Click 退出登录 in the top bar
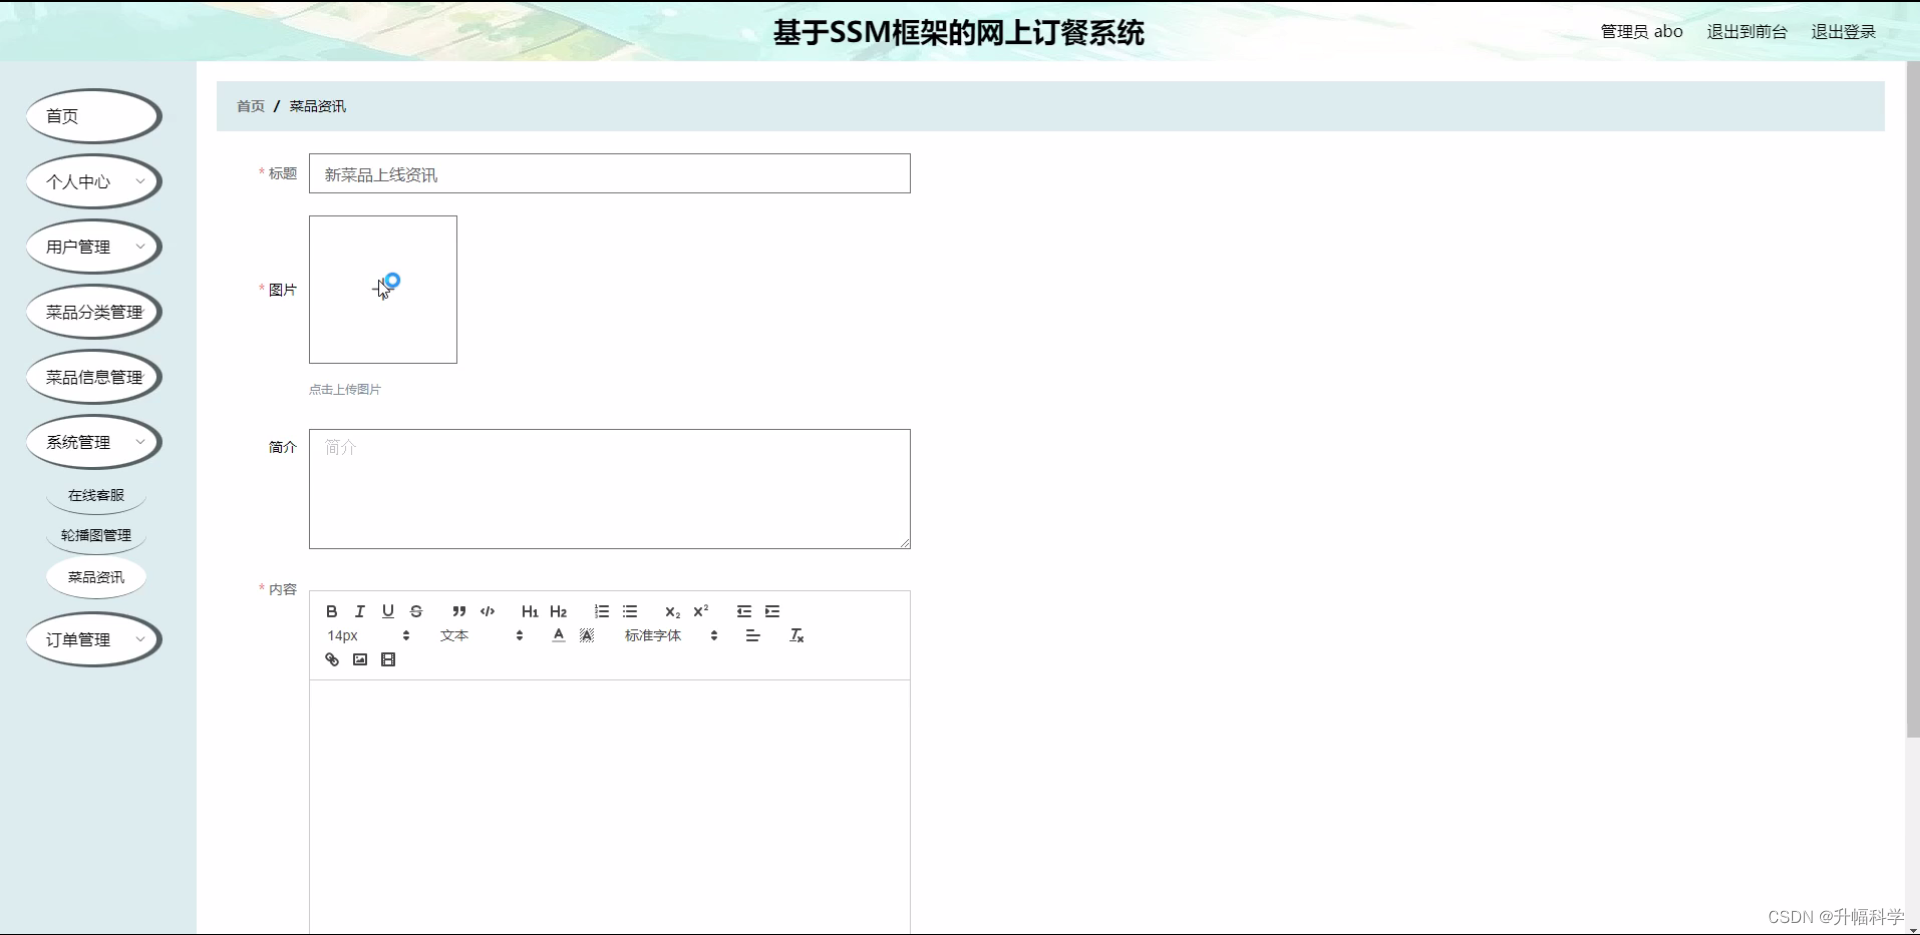The image size is (1920, 935). tap(1843, 31)
